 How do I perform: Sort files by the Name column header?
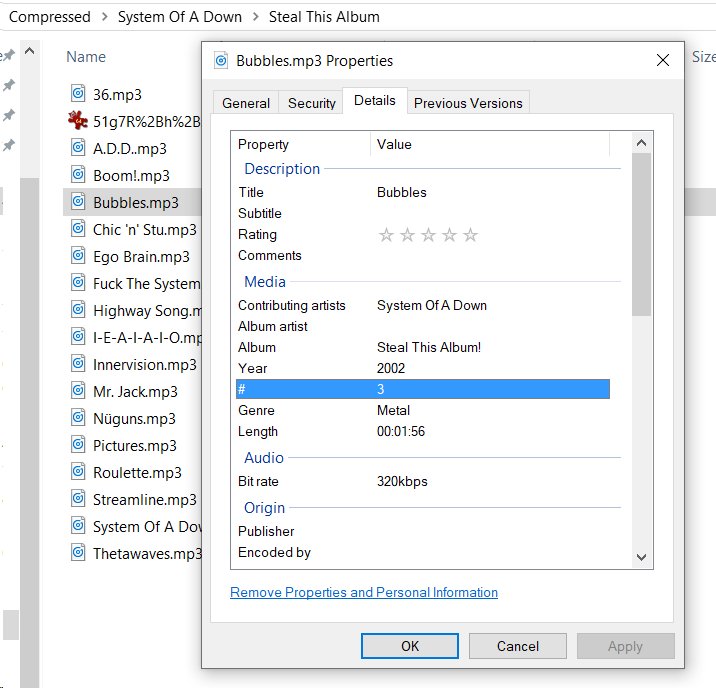coord(86,57)
